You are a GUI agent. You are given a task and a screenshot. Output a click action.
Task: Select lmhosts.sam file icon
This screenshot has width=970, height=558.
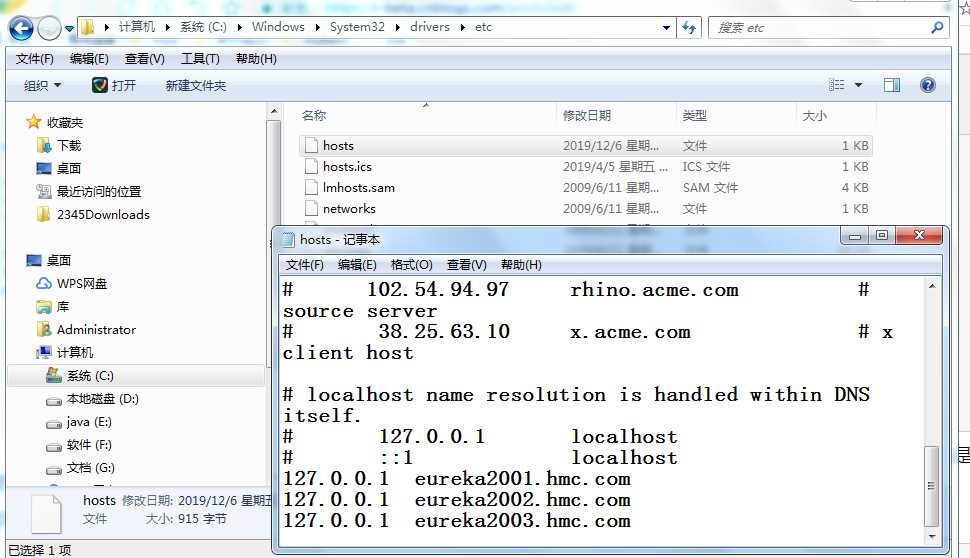tap(311, 187)
